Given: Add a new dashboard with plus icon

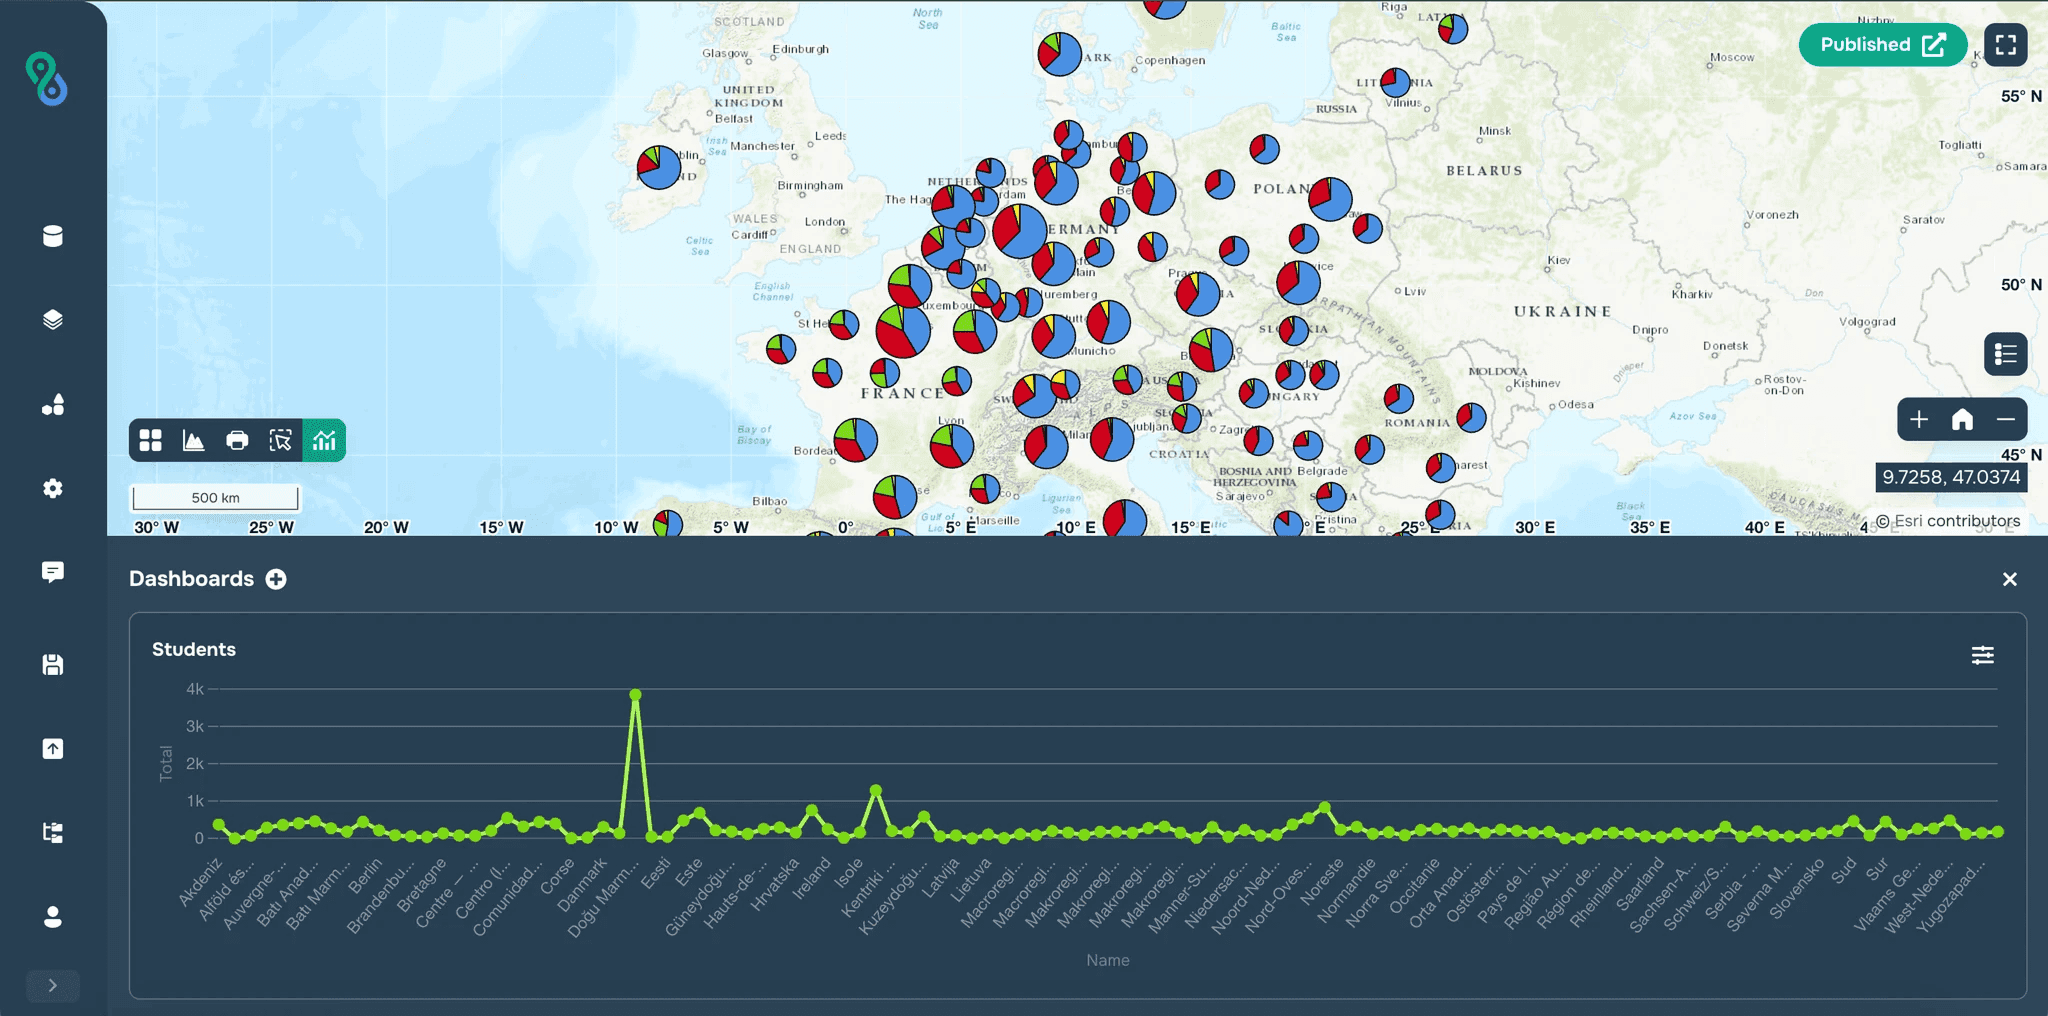Looking at the screenshot, I should click(276, 579).
